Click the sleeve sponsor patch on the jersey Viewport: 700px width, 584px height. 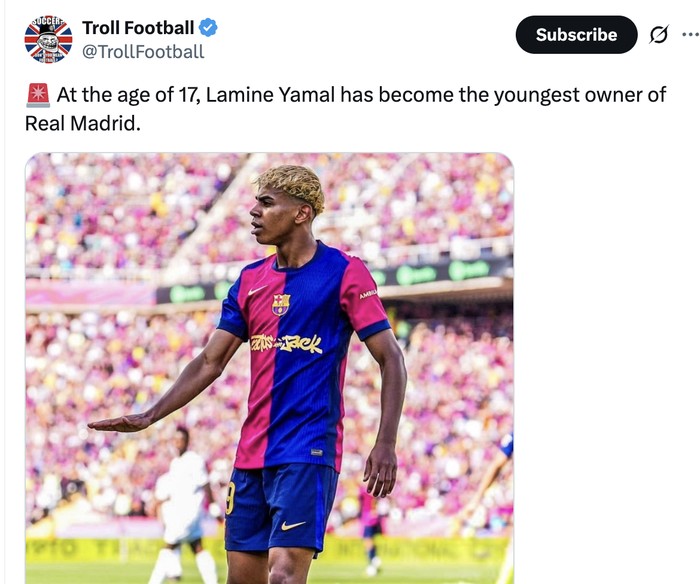368,294
